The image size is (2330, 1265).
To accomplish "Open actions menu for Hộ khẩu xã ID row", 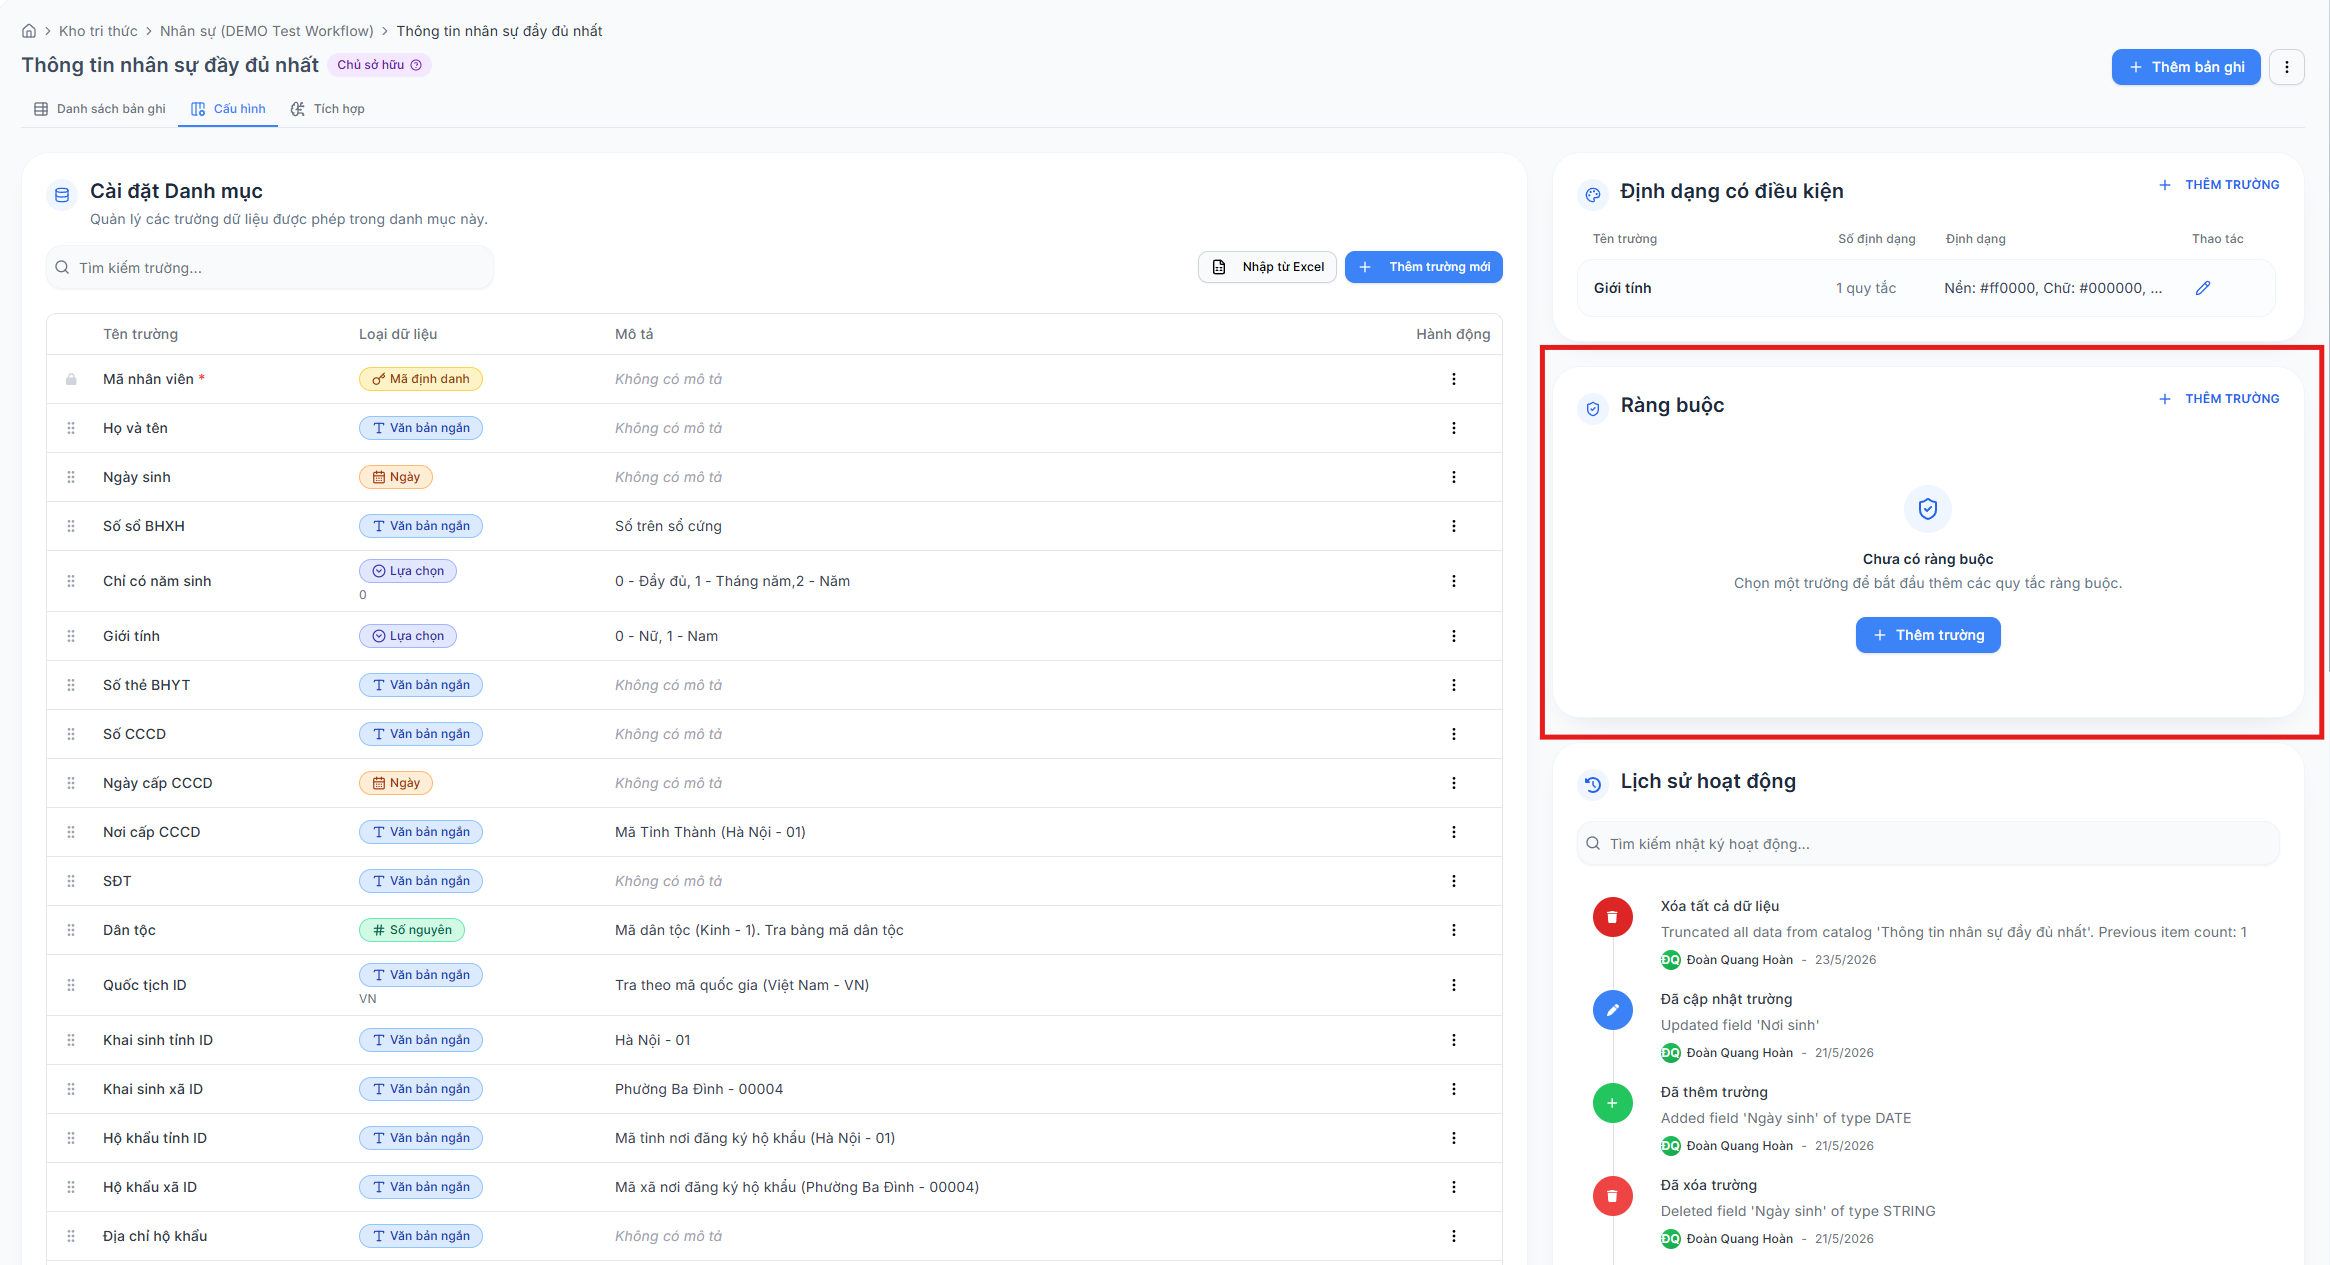I will 1454,1187.
